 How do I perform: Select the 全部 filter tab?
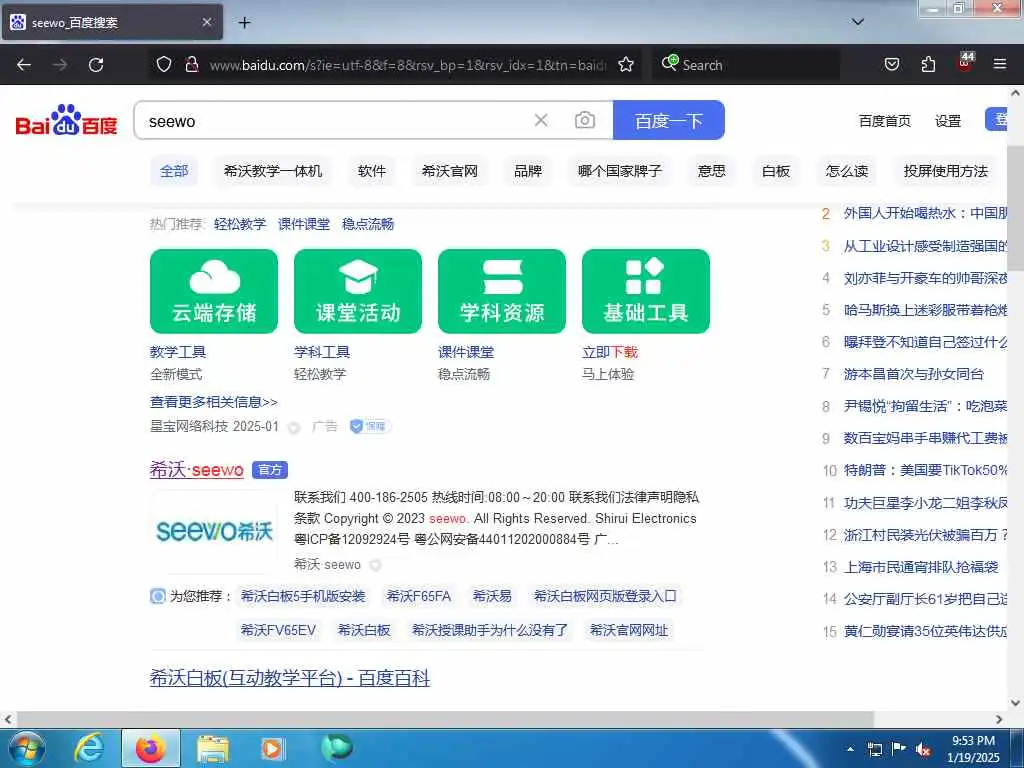pos(174,171)
